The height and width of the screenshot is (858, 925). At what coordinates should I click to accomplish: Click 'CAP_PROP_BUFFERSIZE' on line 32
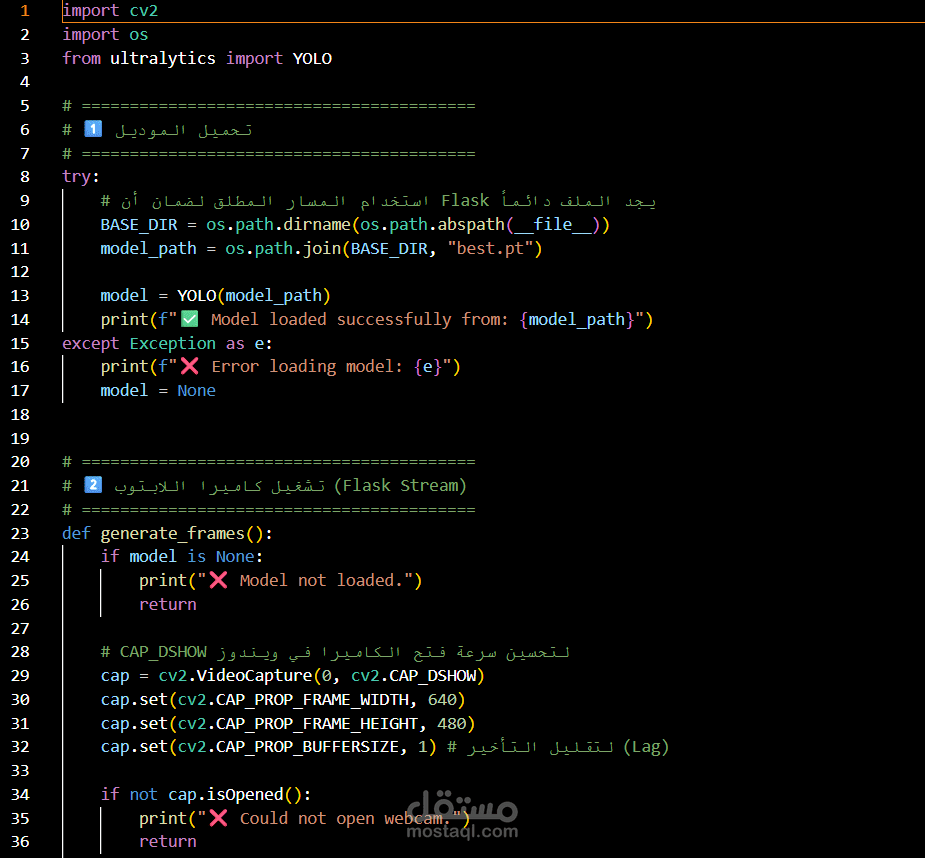(307, 747)
